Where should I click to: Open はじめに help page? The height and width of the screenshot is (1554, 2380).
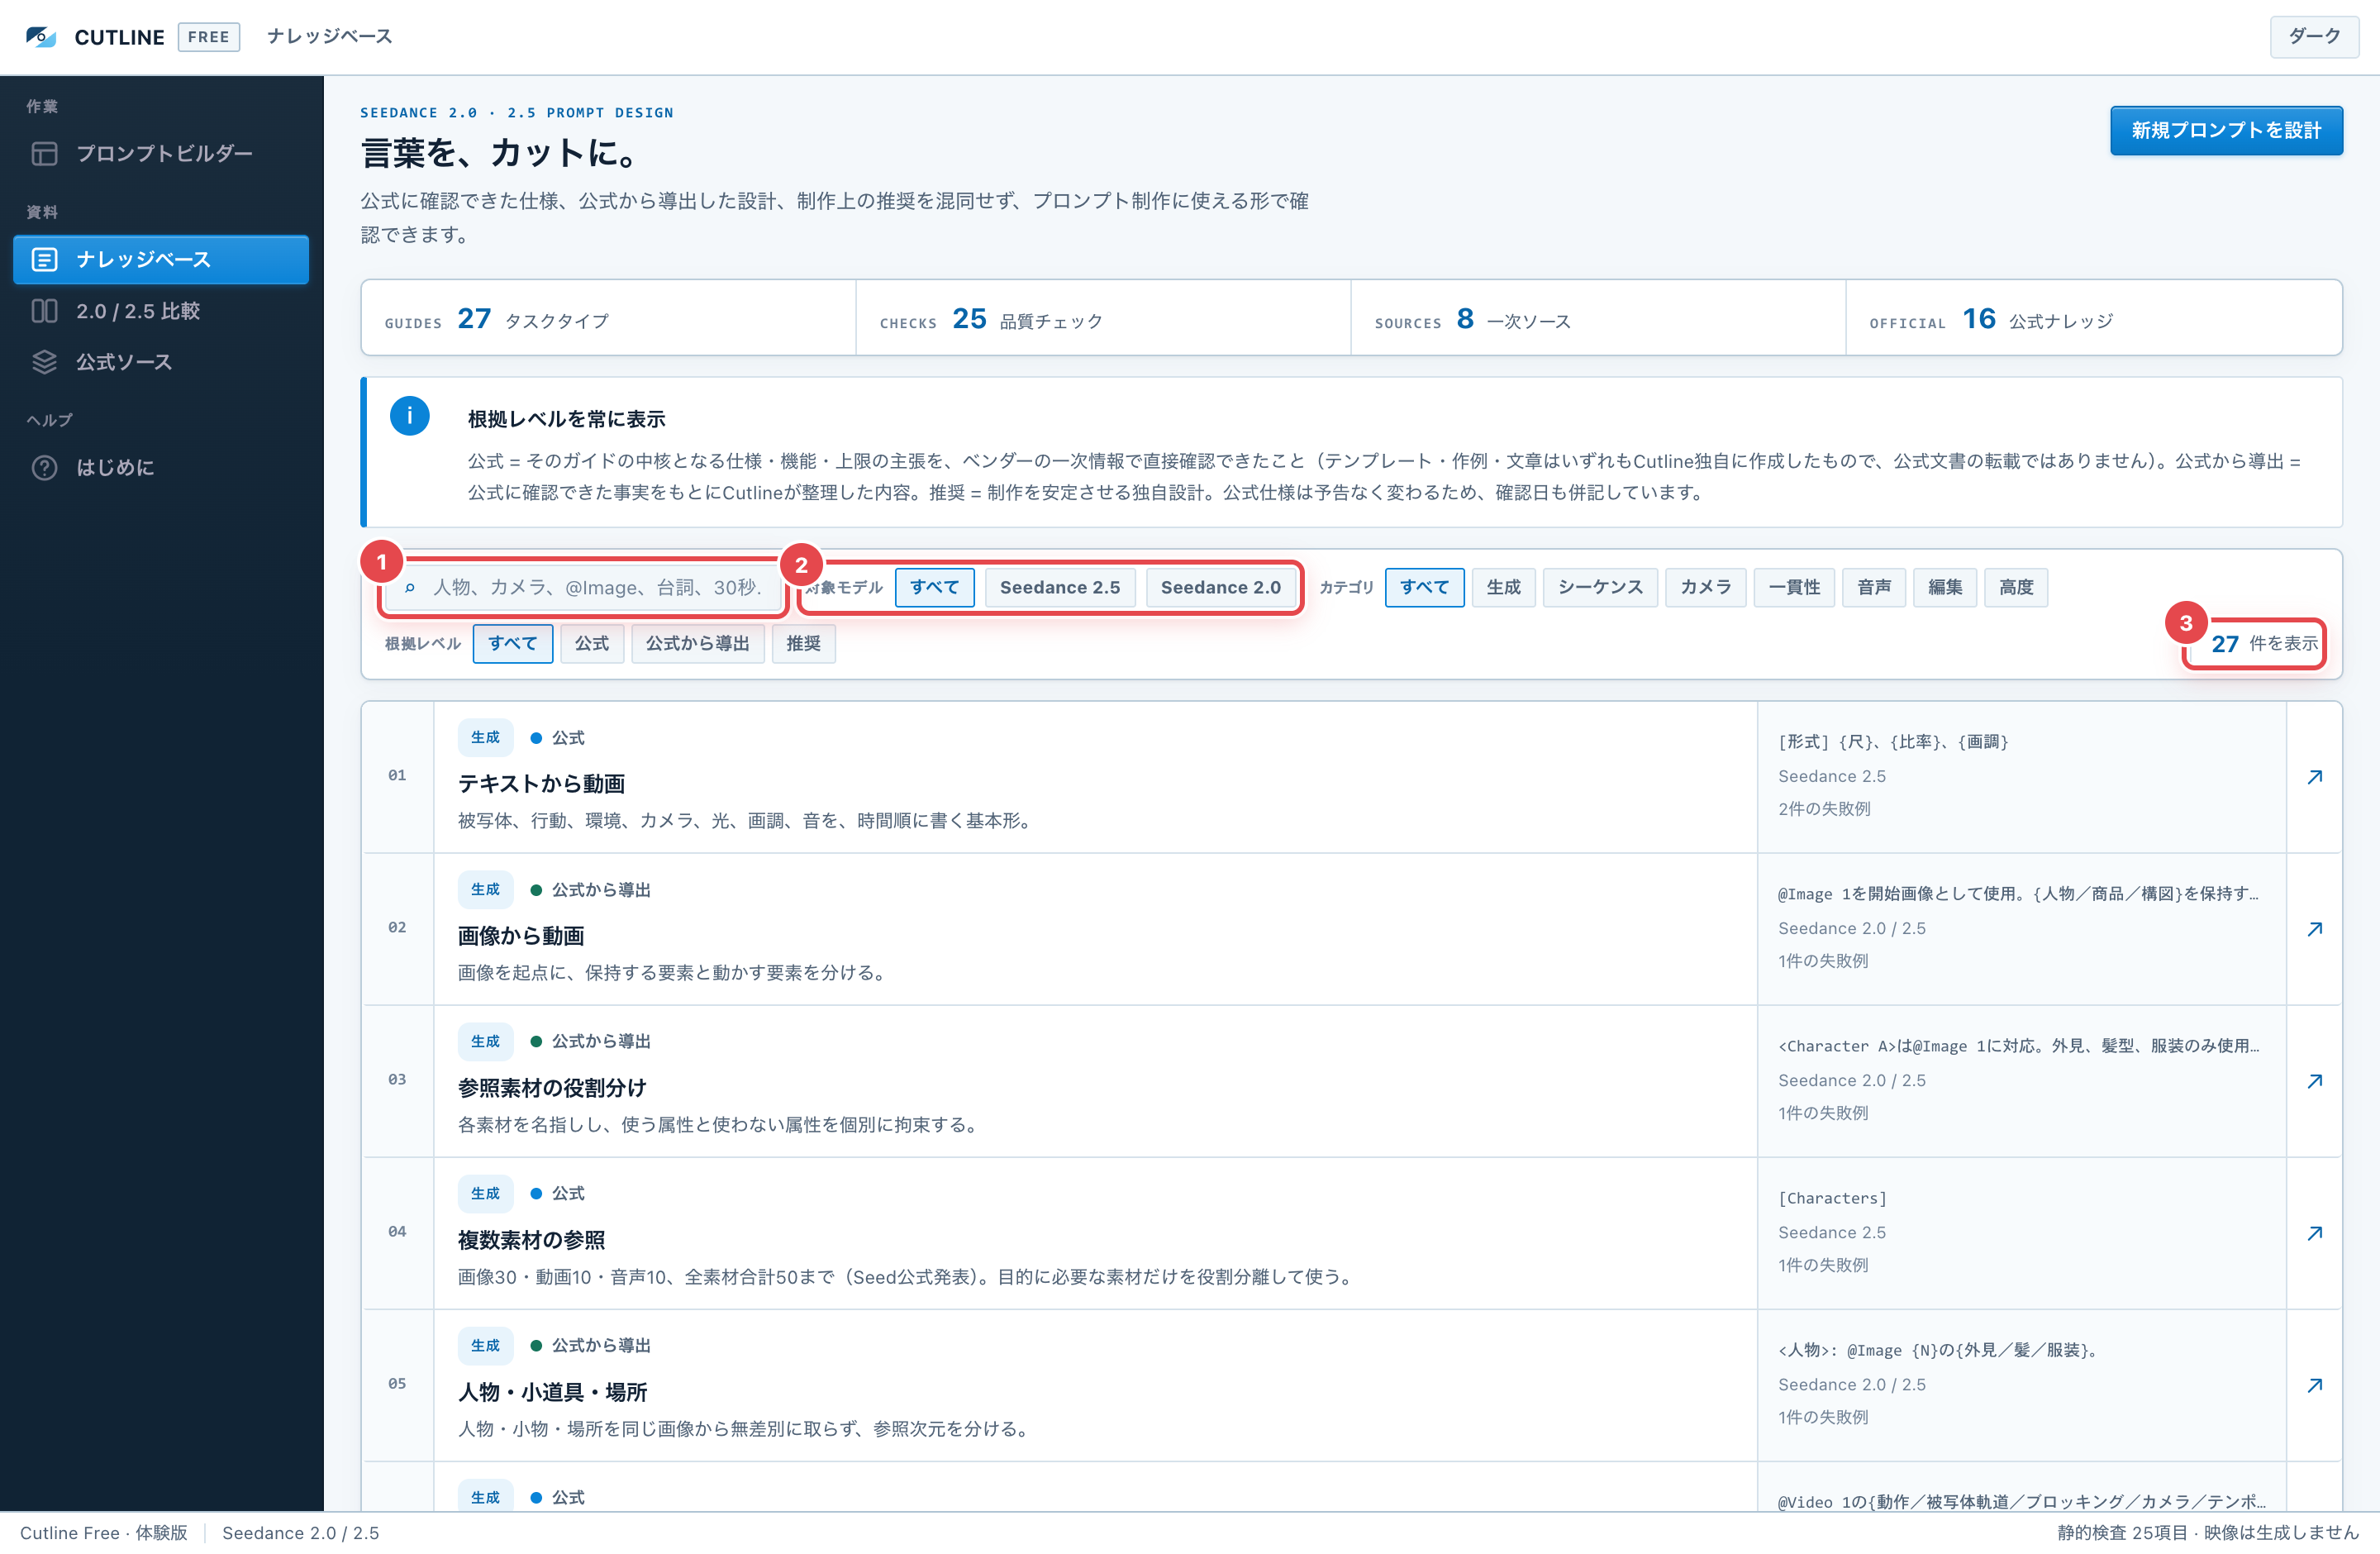click(x=161, y=467)
